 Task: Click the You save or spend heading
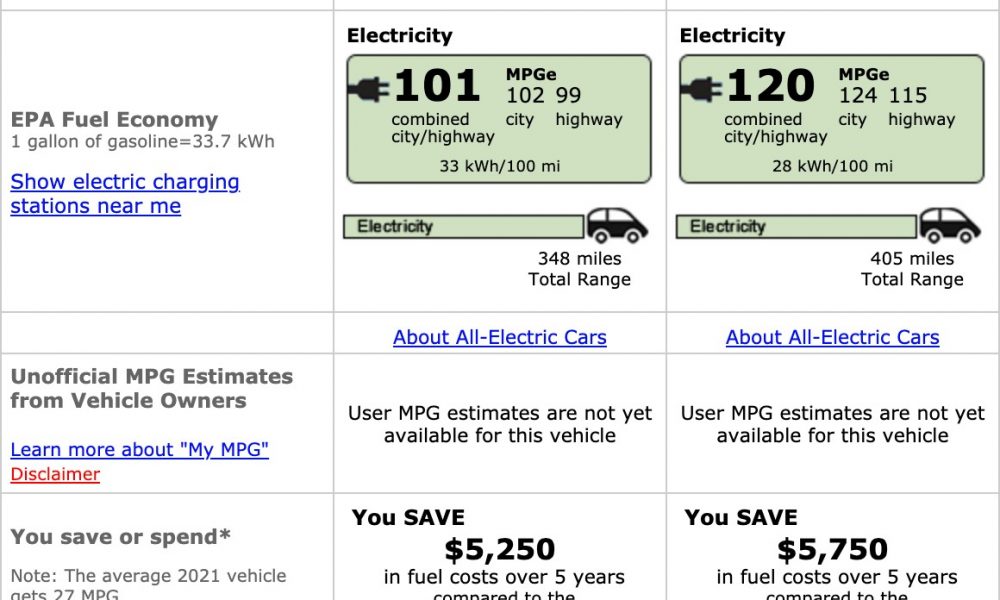point(121,537)
